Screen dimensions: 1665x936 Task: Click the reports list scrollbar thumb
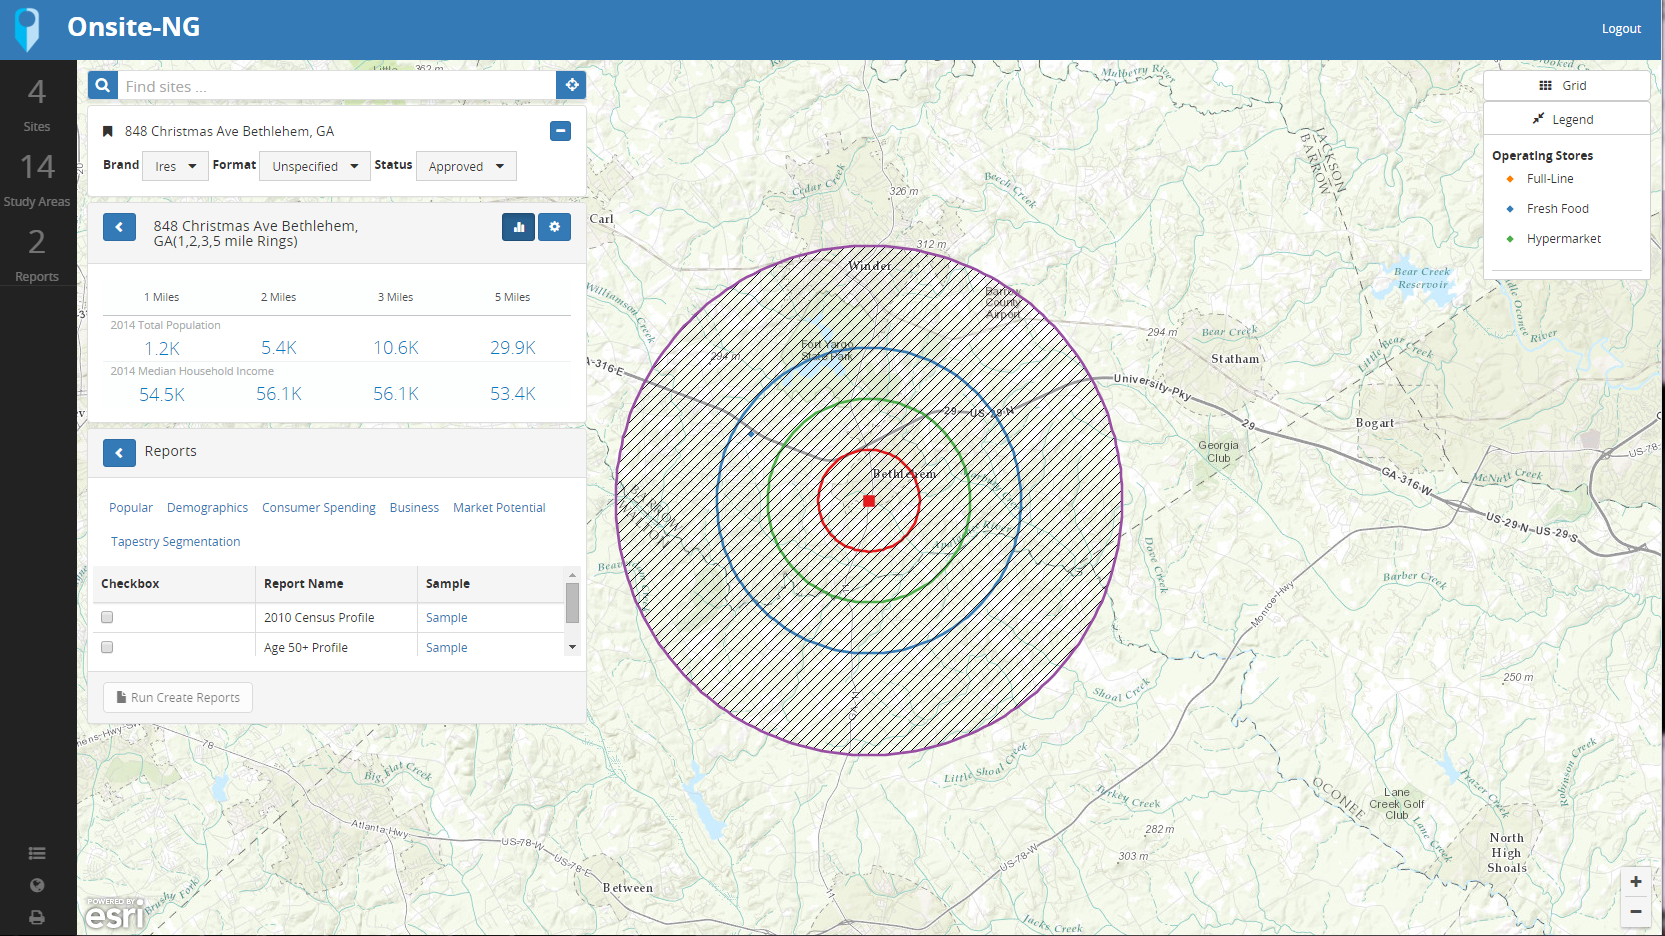click(x=573, y=603)
